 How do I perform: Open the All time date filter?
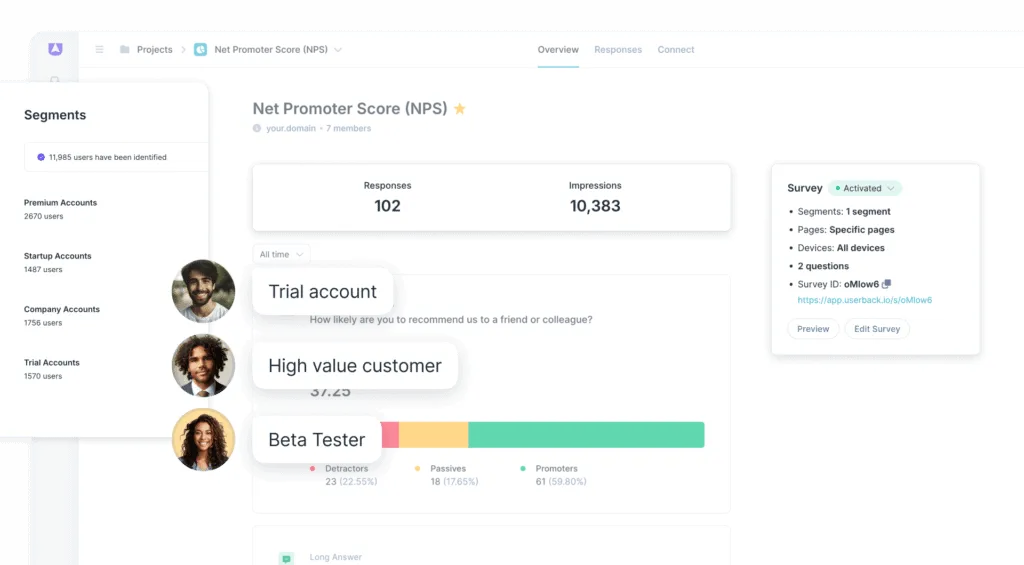click(x=281, y=255)
